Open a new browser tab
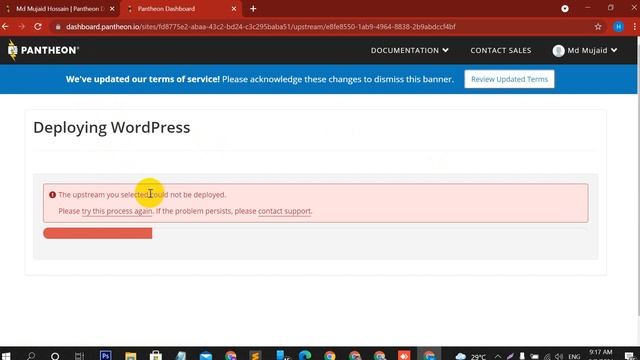 coord(253,9)
